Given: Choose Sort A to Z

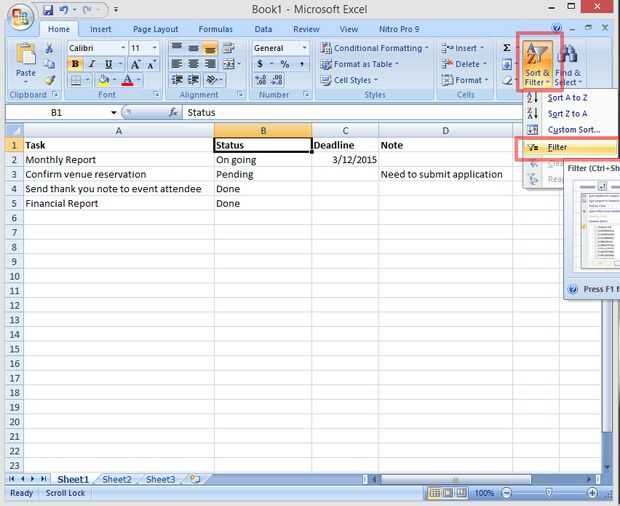Looking at the screenshot, I should point(570,98).
